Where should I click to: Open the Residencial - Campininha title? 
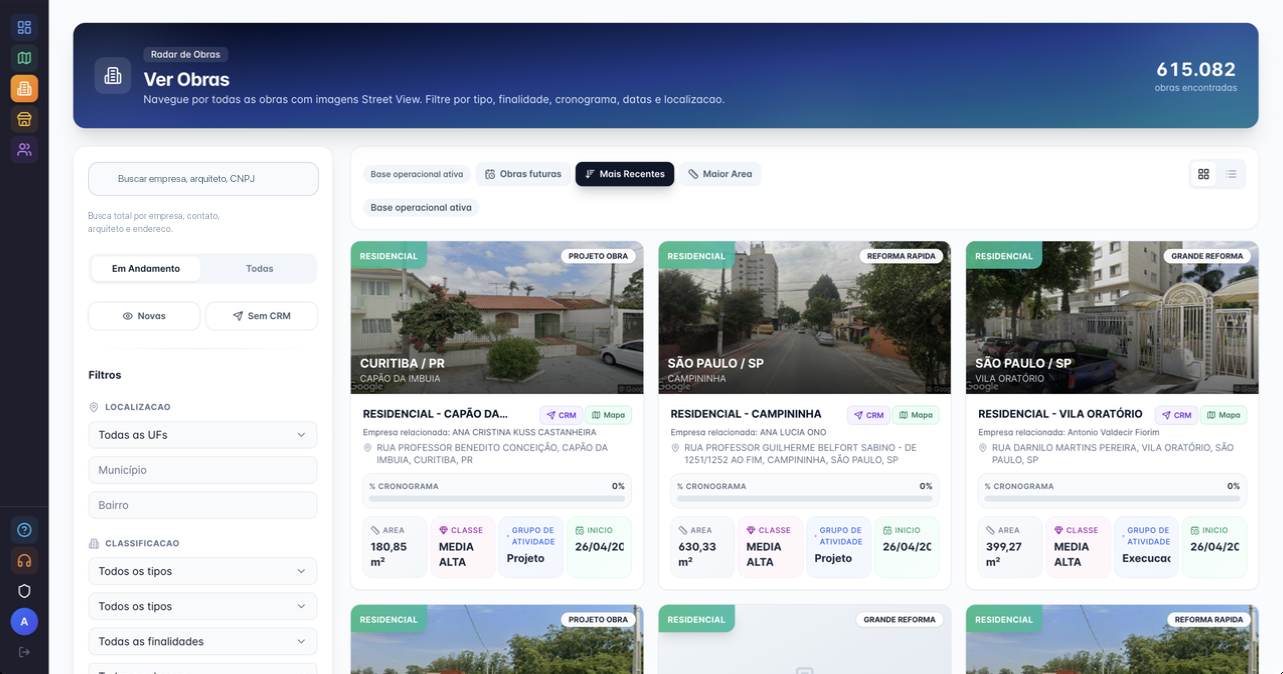coord(746,414)
